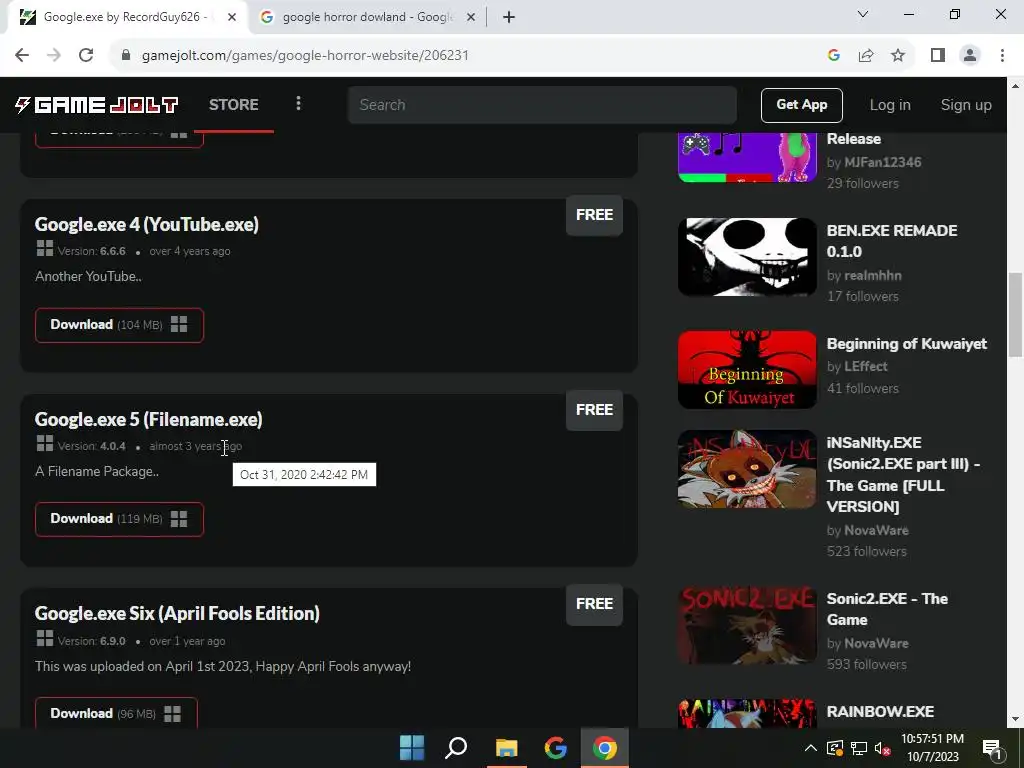Click the Get App button
The width and height of the screenshot is (1024, 768).
click(x=801, y=104)
